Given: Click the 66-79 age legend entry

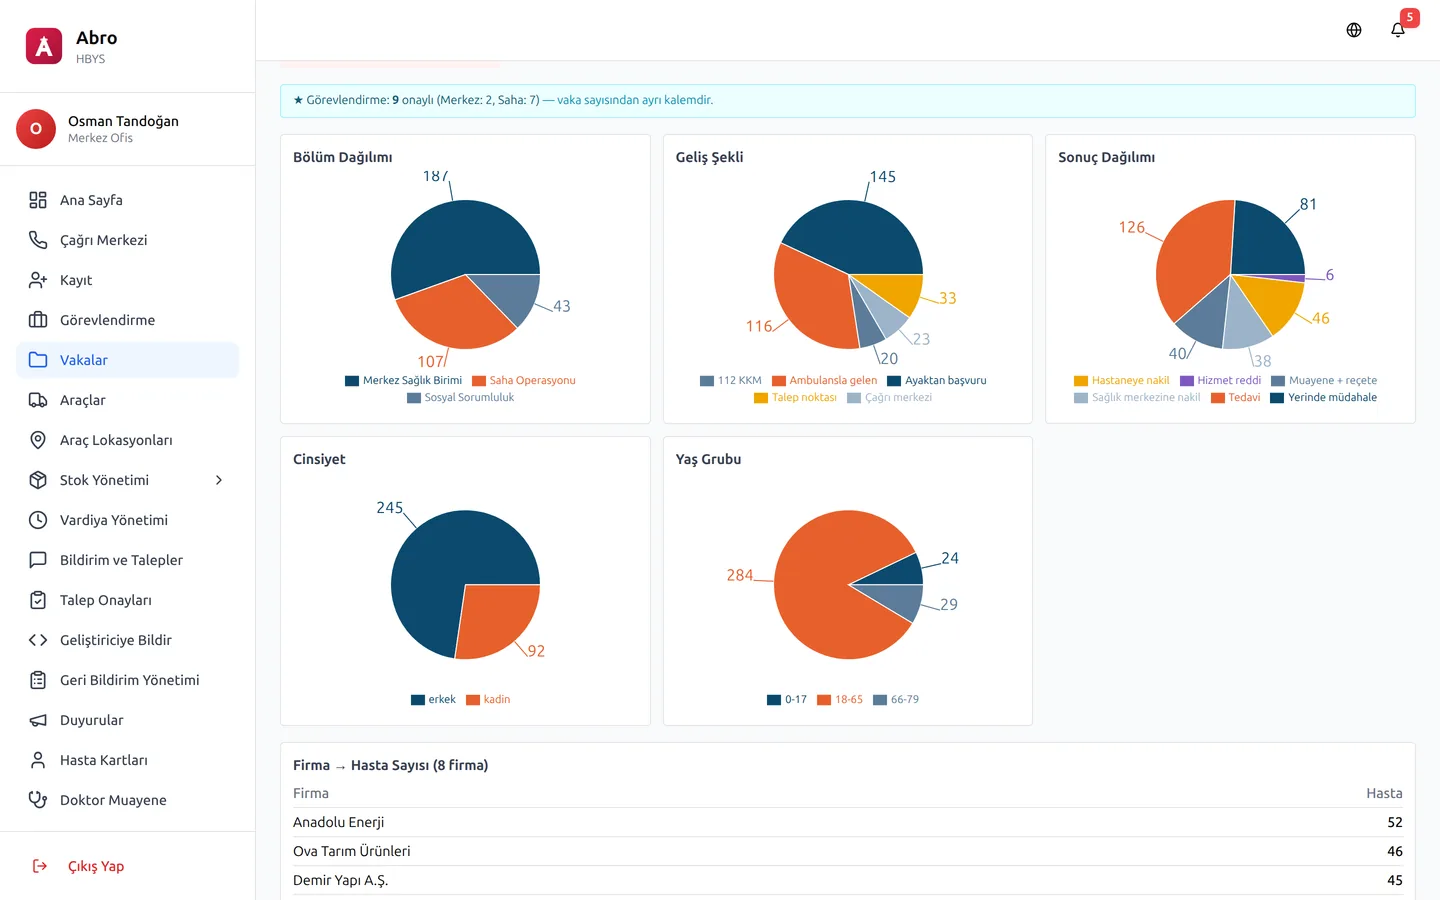Looking at the screenshot, I should click(896, 700).
